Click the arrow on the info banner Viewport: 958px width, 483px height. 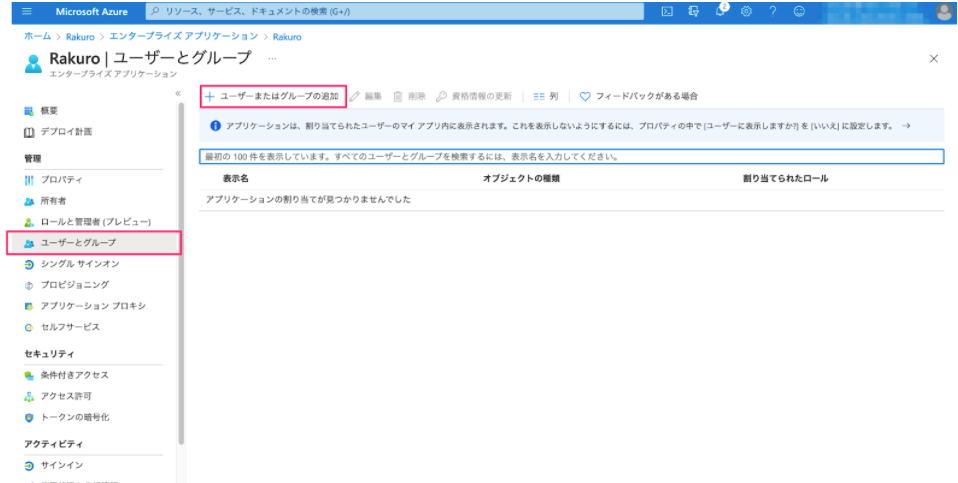click(906, 126)
